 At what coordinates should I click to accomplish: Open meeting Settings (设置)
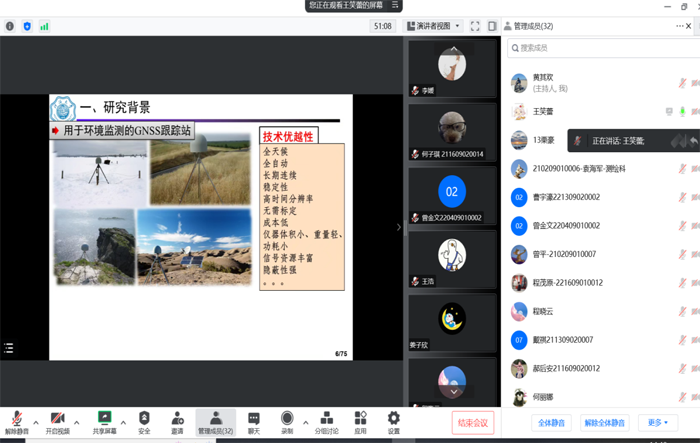(393, 422)
